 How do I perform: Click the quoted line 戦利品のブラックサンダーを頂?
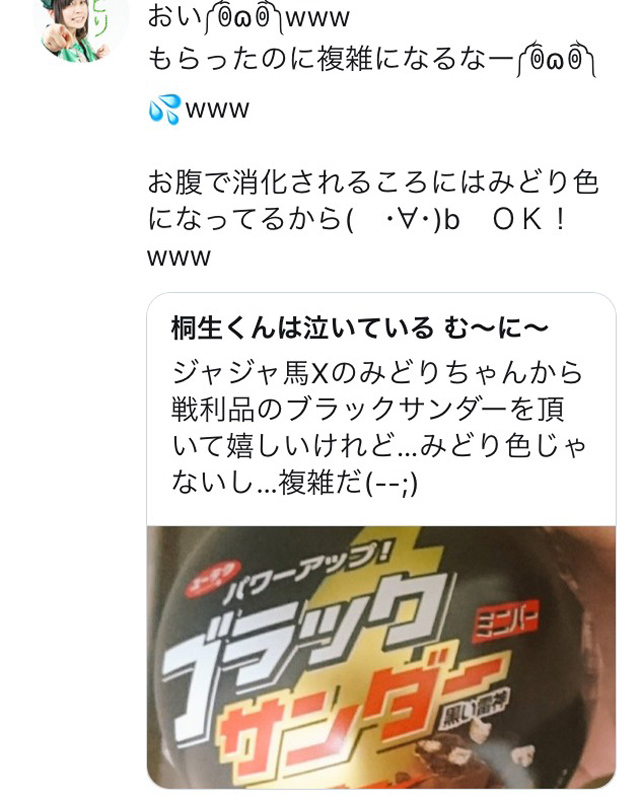point(368,409)
